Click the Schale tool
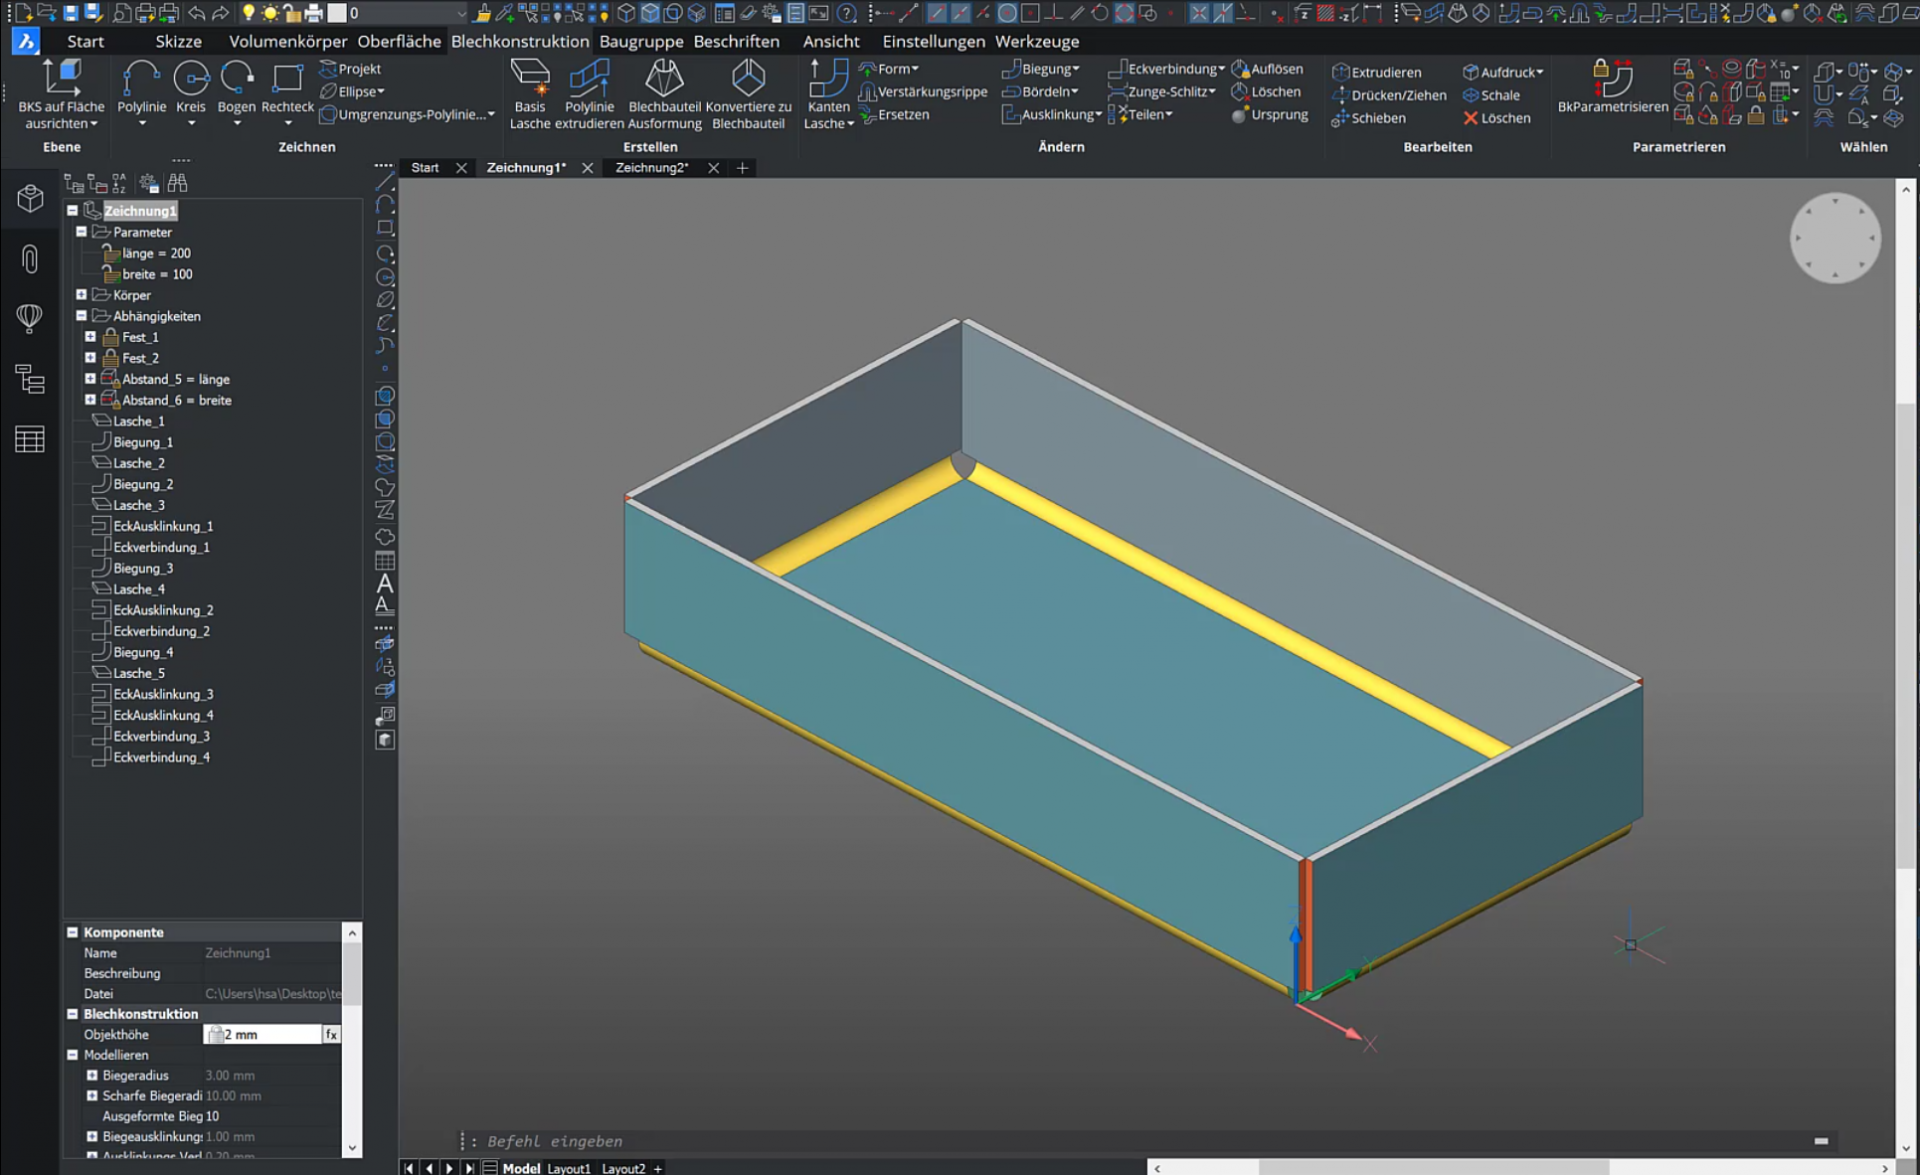Screen dimensions: 1920x1175 point(1491,95)
